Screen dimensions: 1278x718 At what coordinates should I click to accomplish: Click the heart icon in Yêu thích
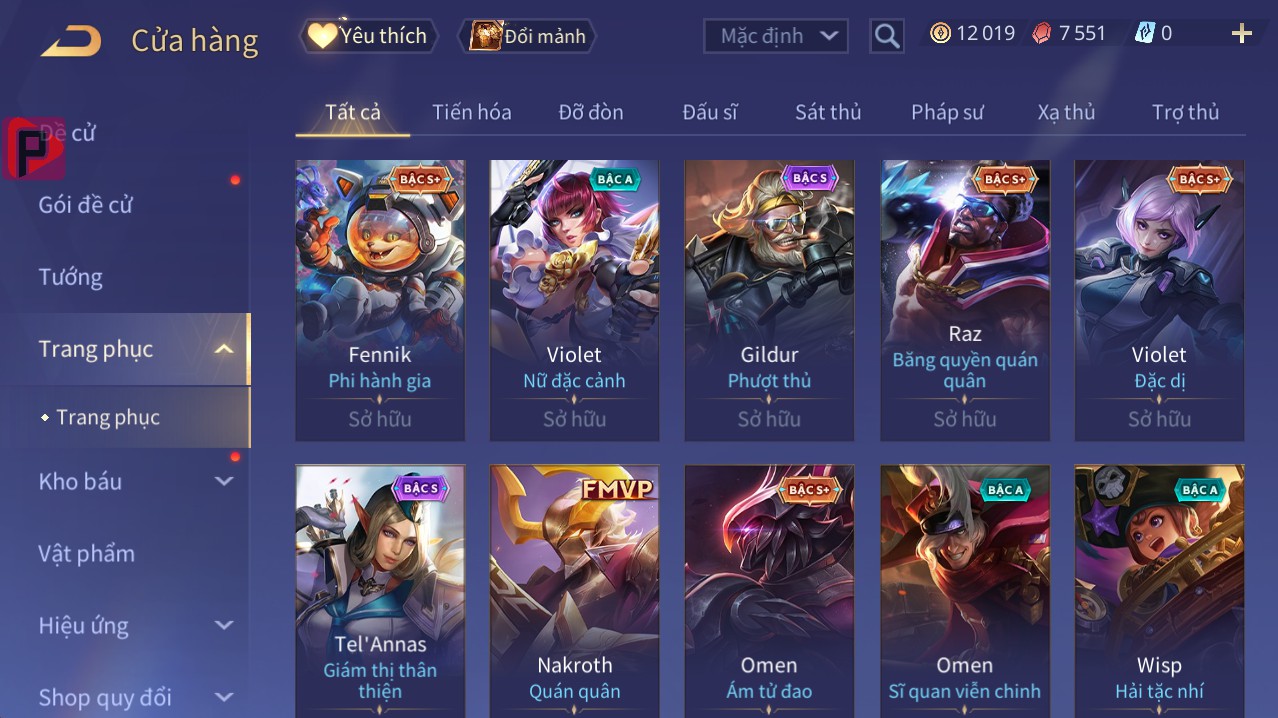pos(321,36)
